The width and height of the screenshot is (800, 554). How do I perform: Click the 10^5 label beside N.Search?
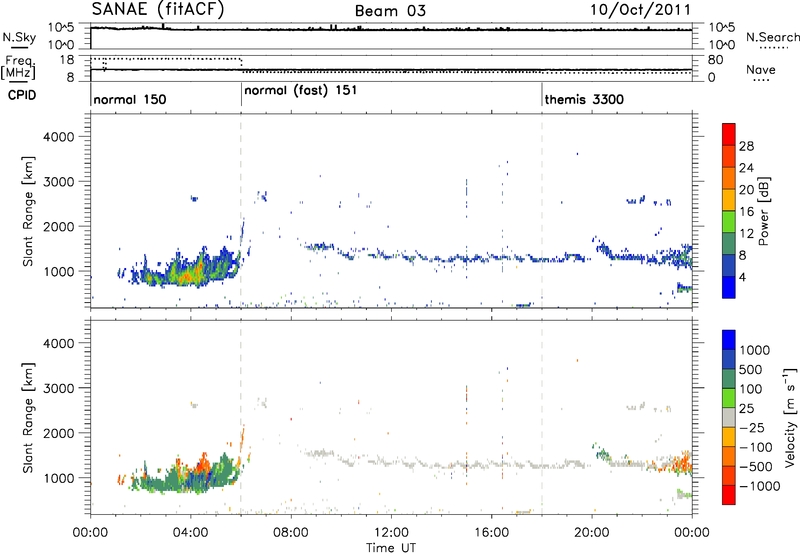[721, 27]
